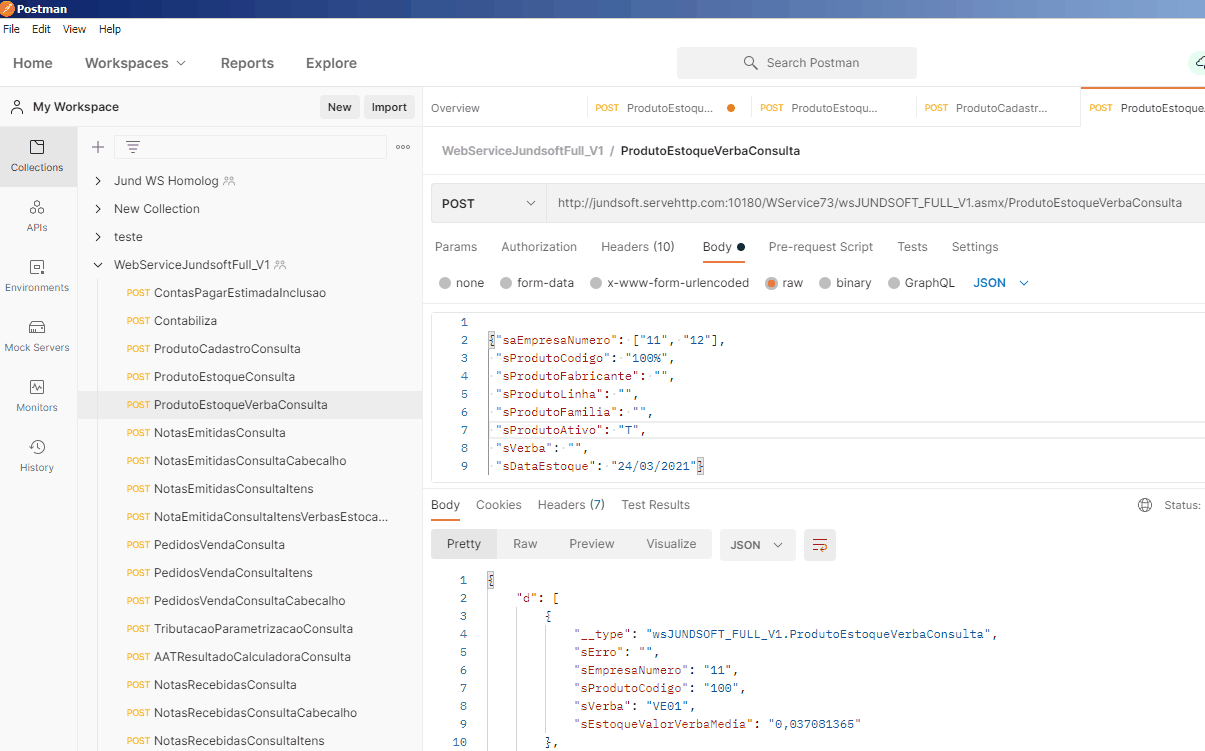The image size is (1205, 751).
Task: Open the APIs sidebar panel
Action: coord(37,216)
